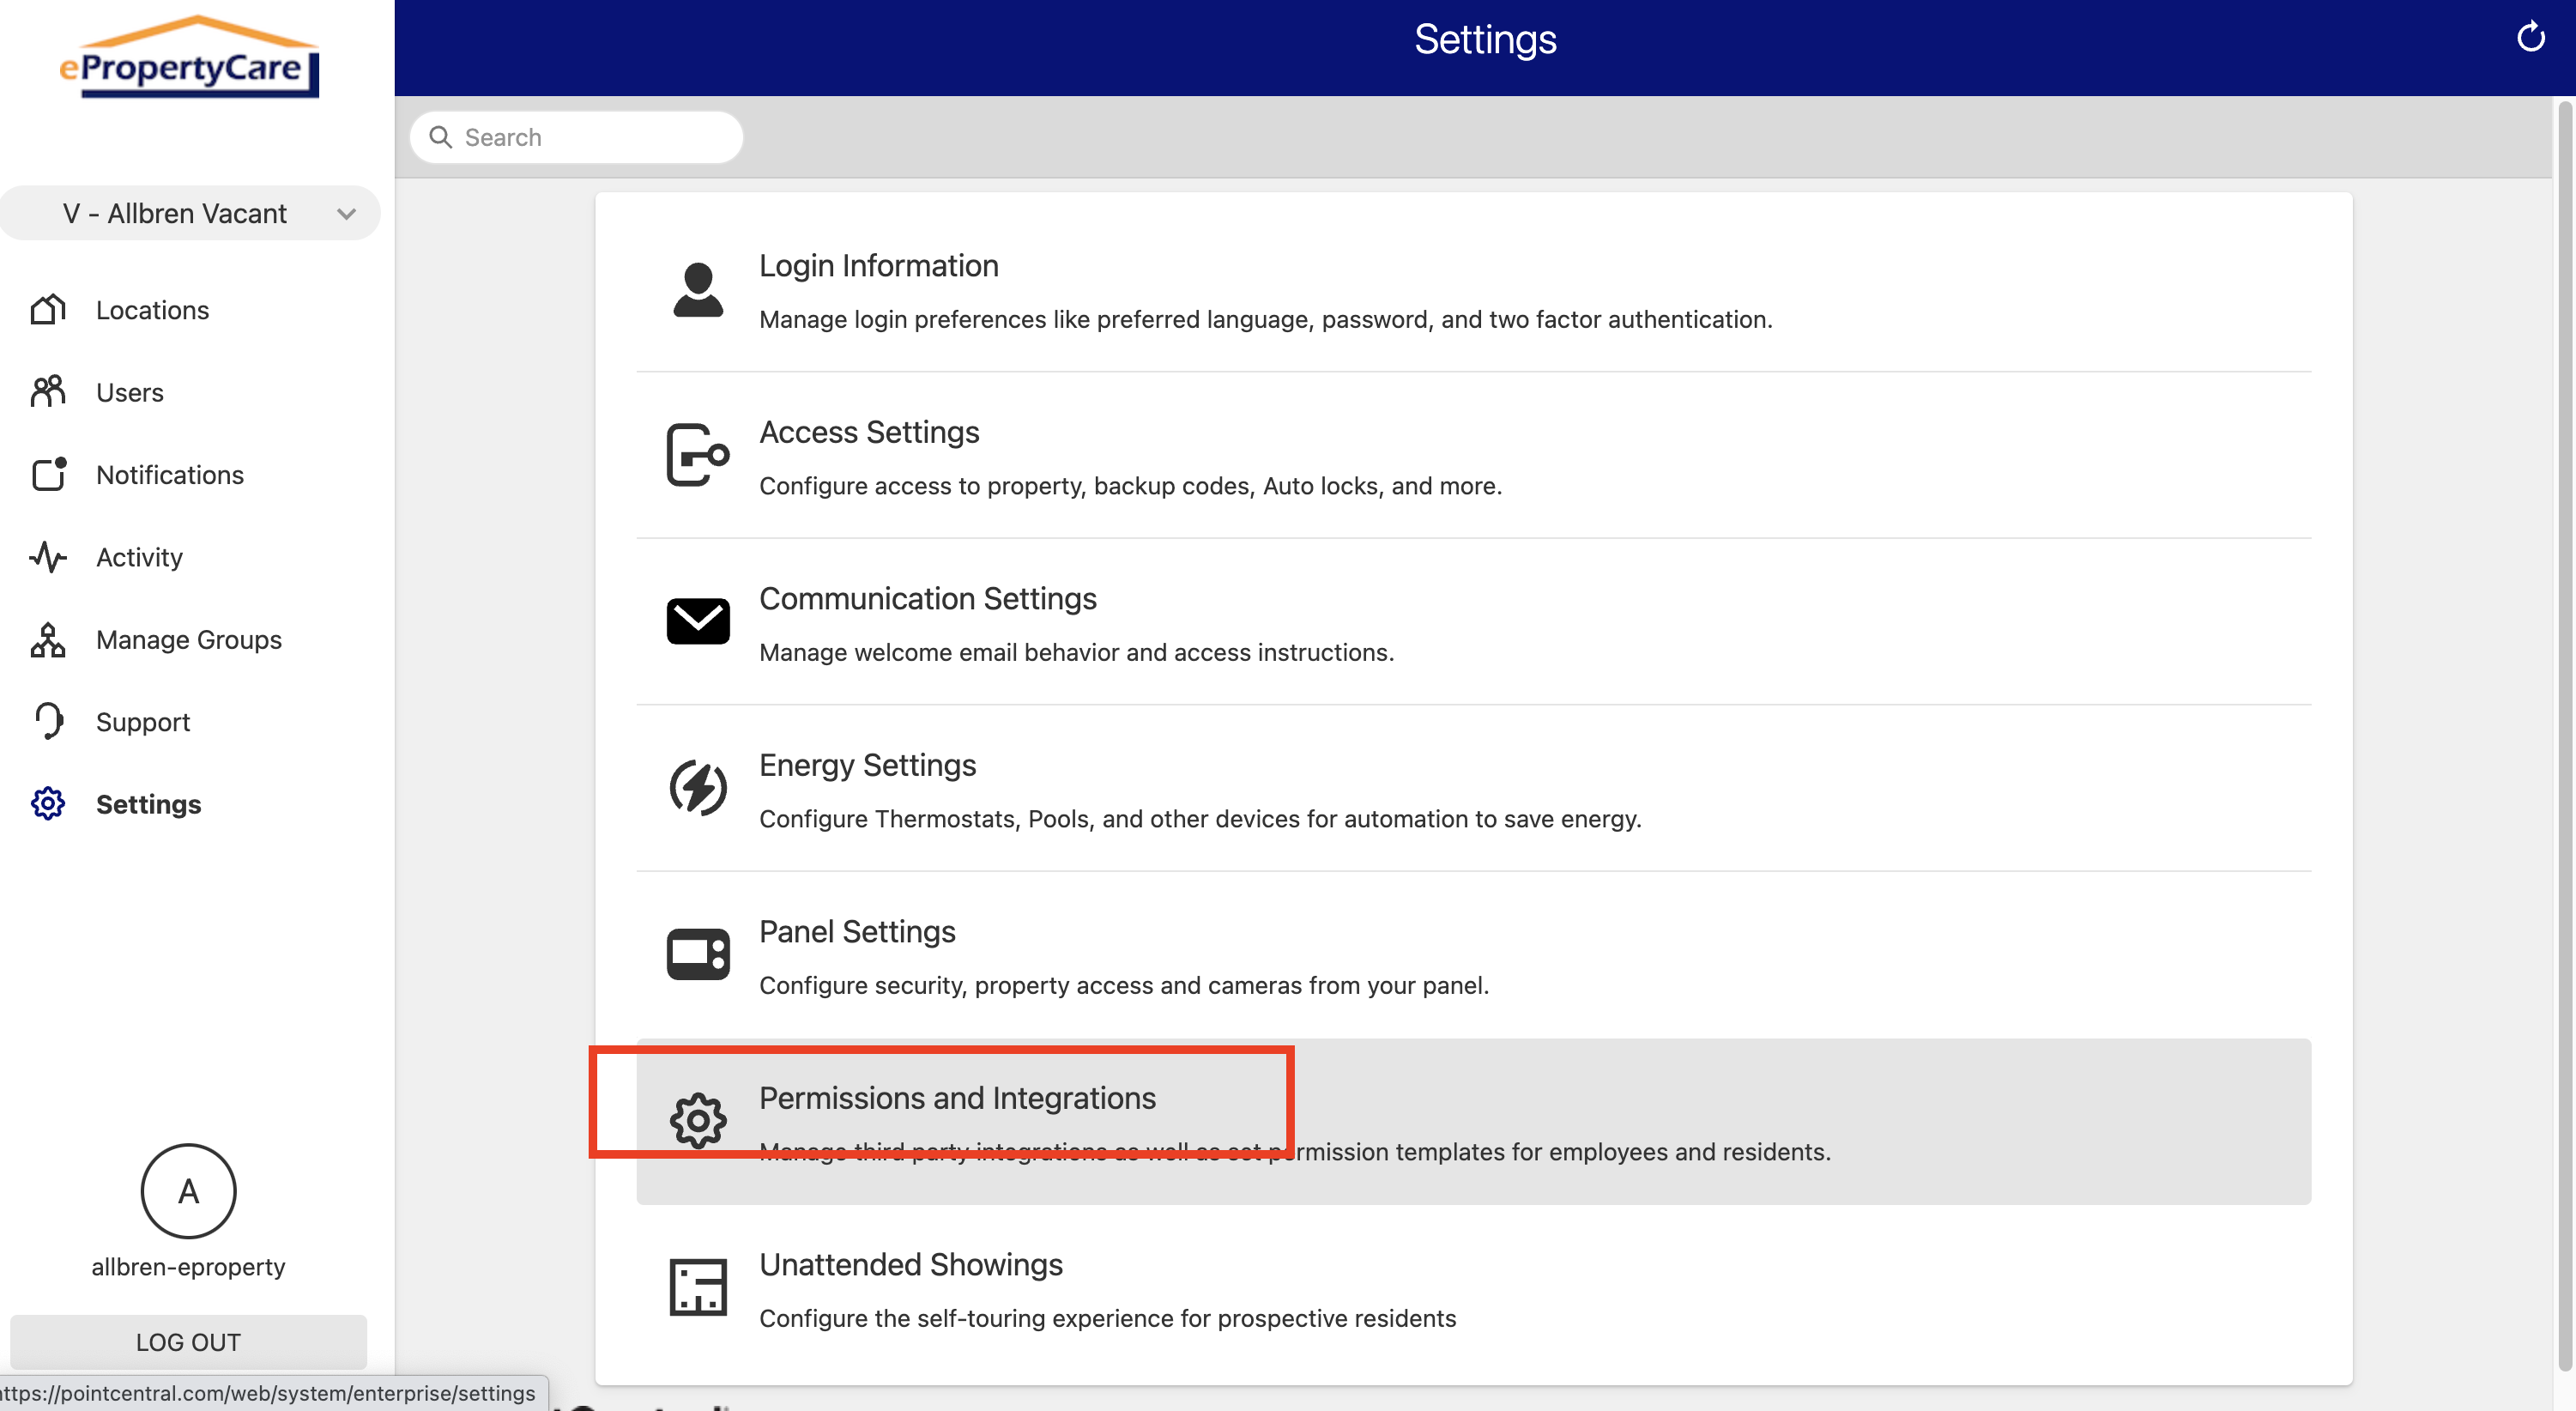Click the Locations house icon
Image resolution: width=2576 pixels, height=1411 pixels.
tap(47, 310)
